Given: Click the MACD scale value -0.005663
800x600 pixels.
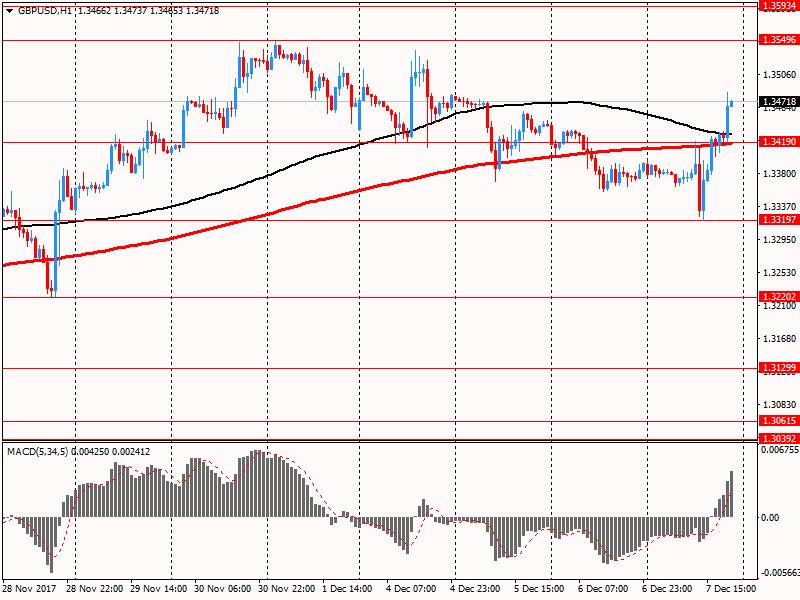Looking at the screenshot, I should point(780,573).
